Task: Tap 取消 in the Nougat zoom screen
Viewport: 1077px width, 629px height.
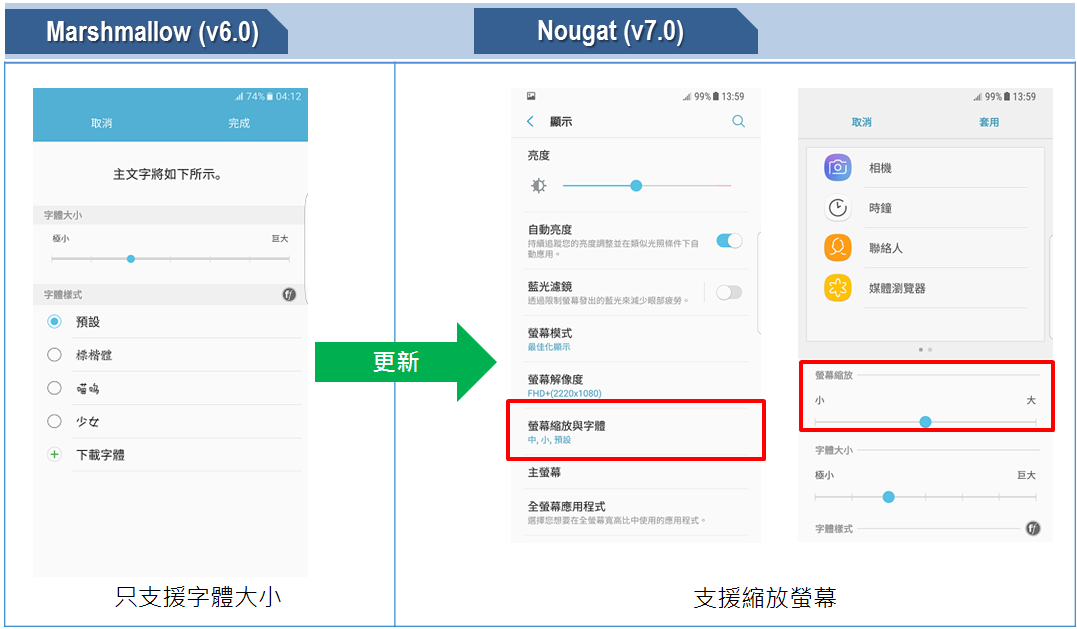Action: pyautogui.click(x=861, y=122)
